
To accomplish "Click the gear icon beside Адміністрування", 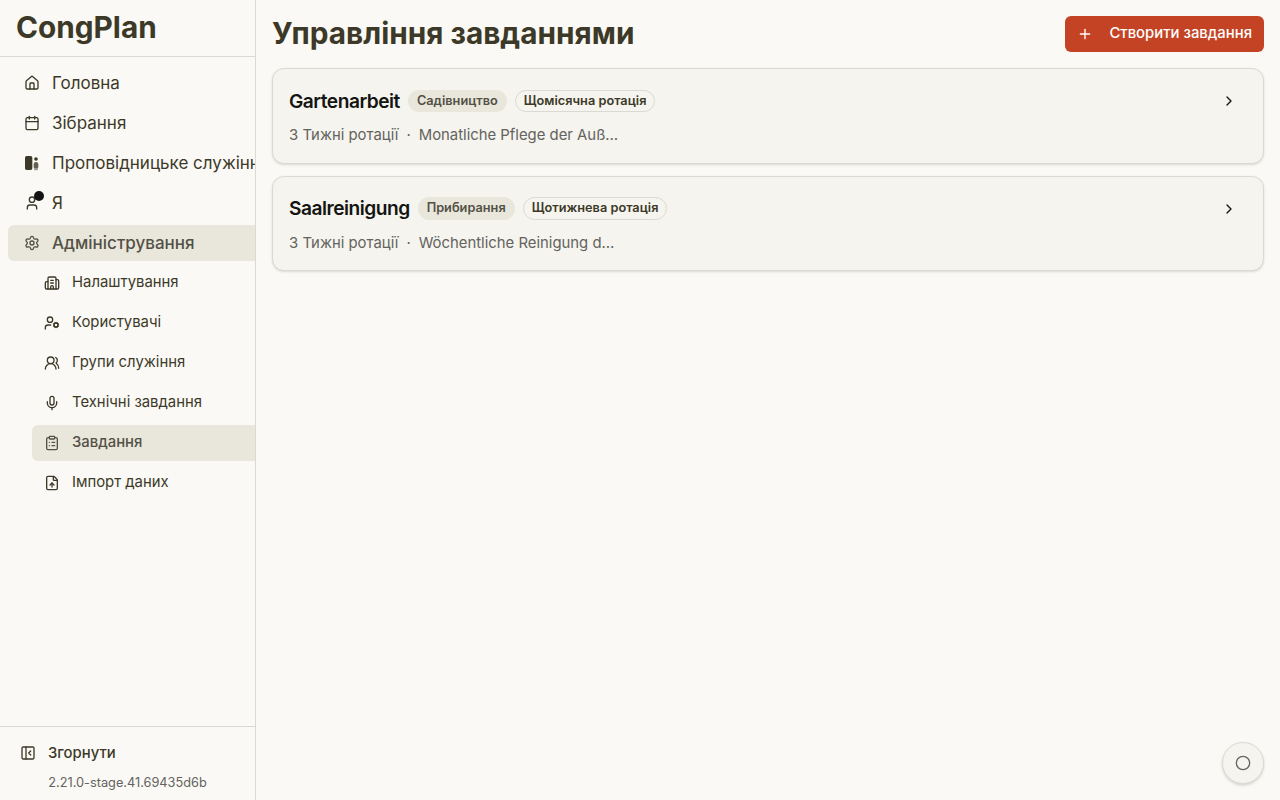I will tap(32, 243).
